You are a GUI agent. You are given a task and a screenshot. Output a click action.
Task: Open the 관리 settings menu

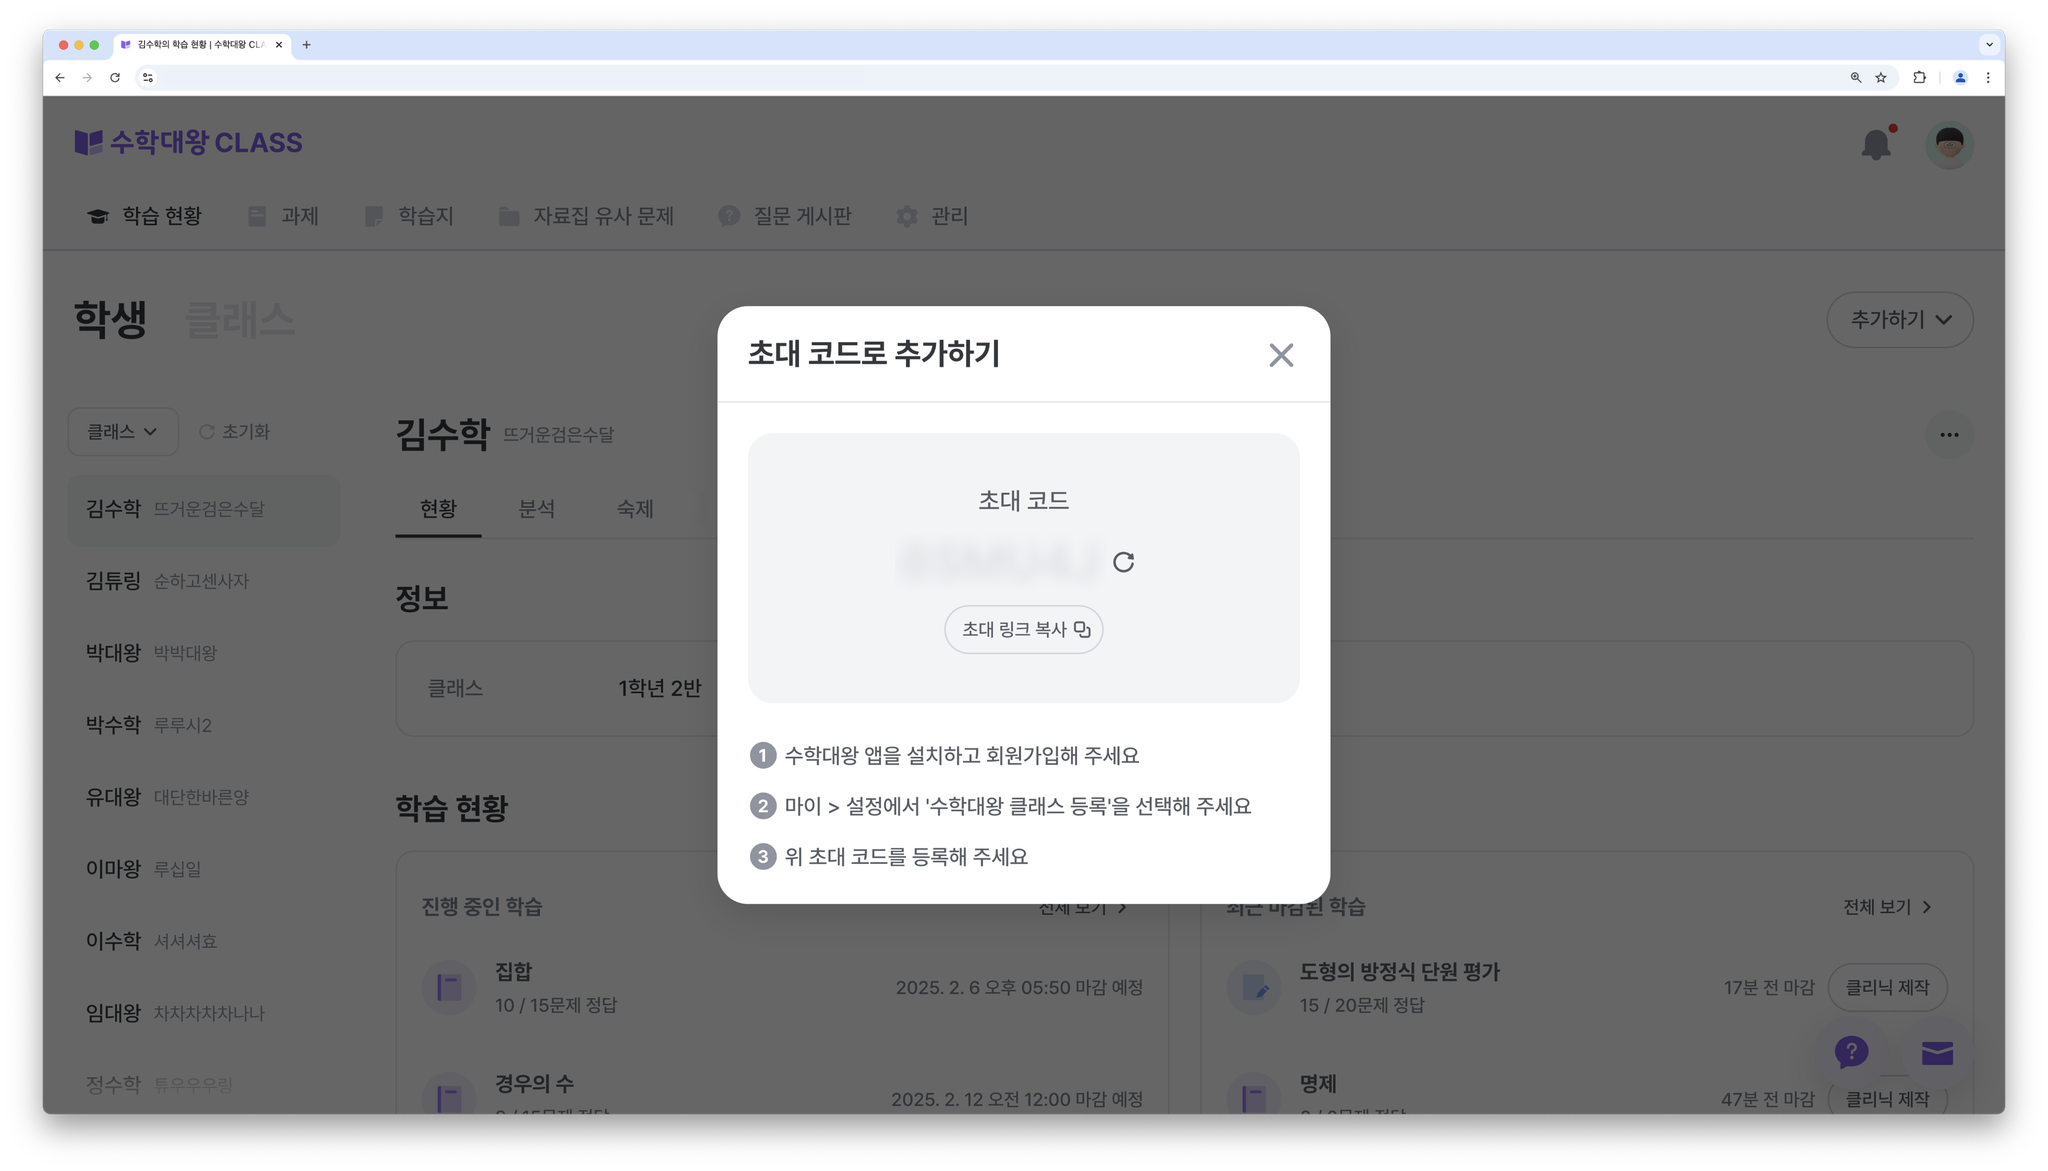[x=932, y=216]
